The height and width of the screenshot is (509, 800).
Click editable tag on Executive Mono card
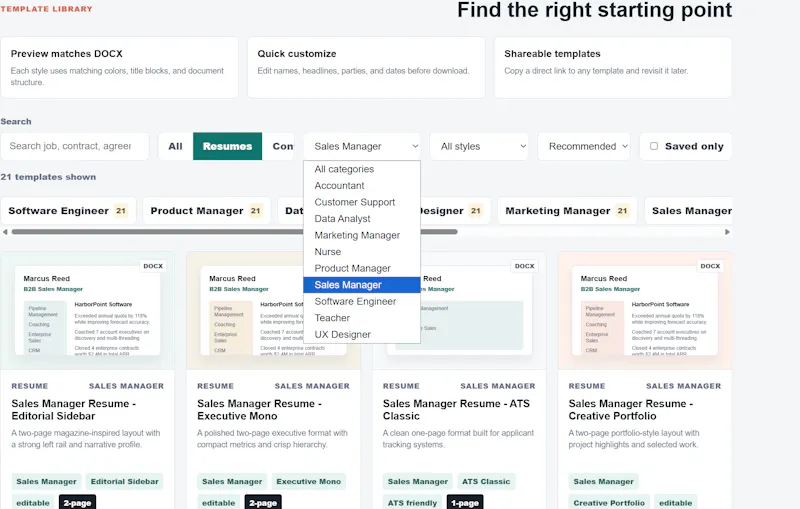tap(218, 502)
